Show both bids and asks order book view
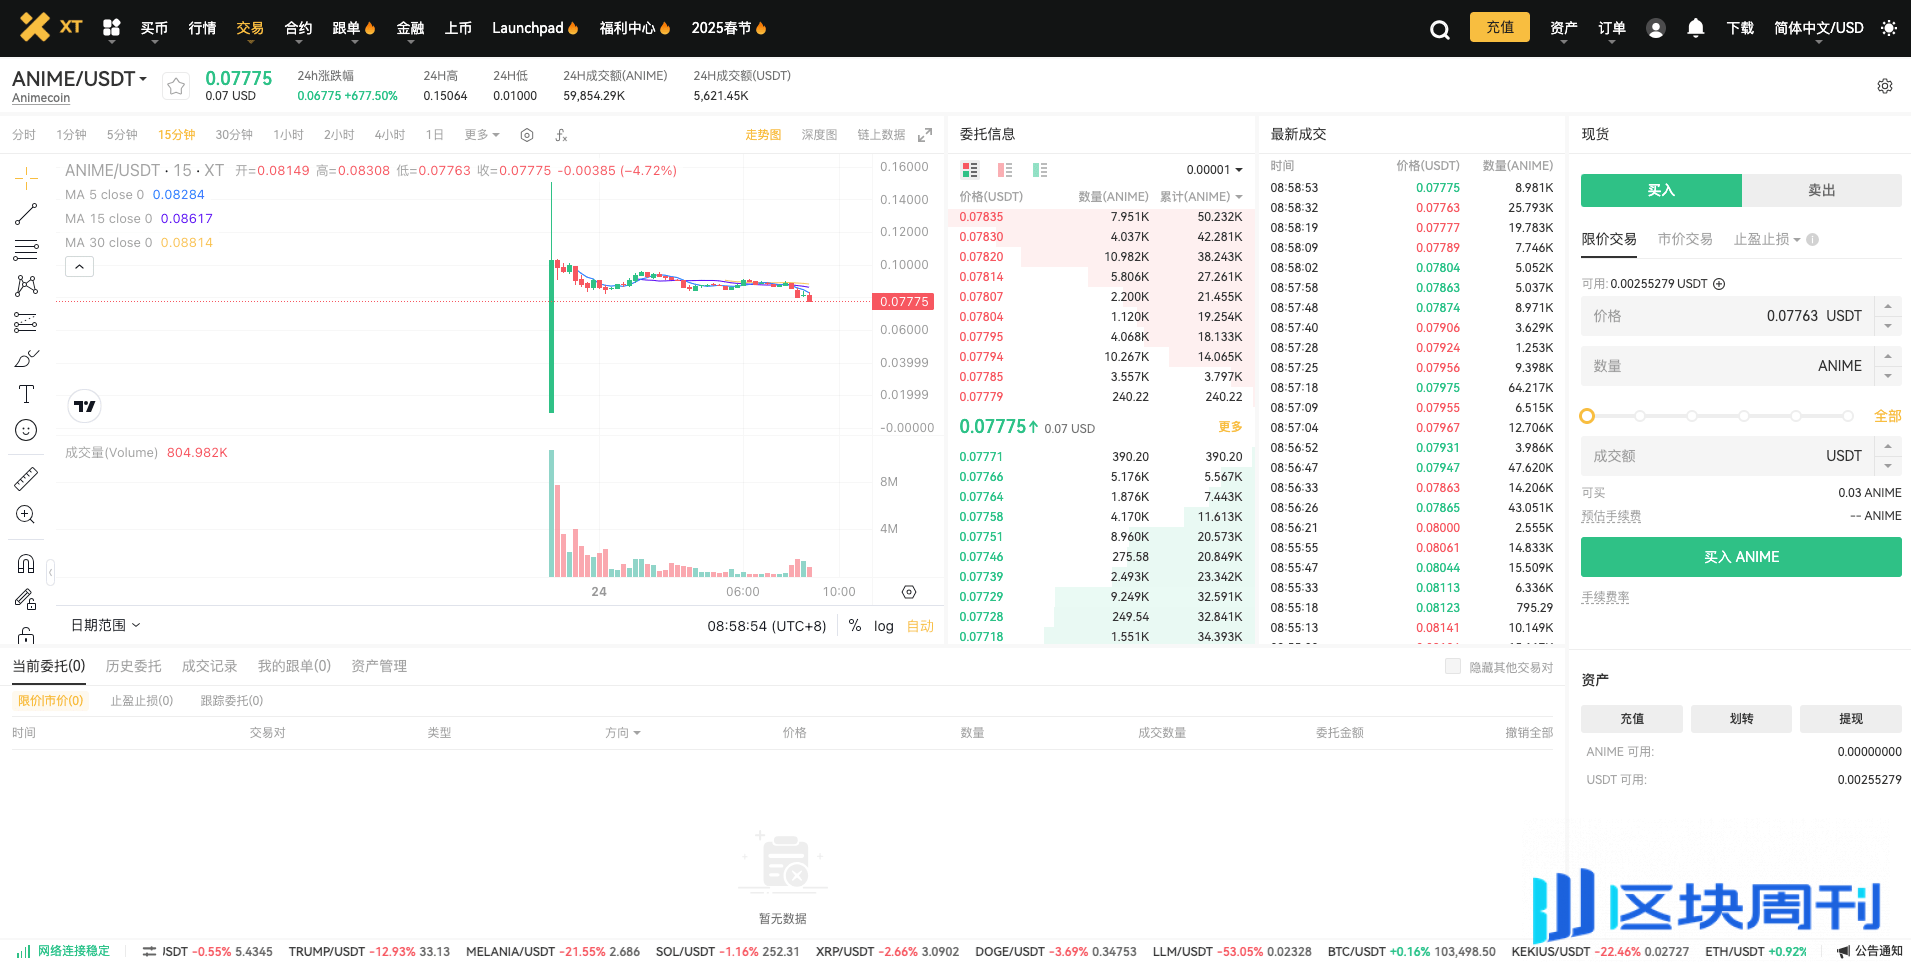This screenshot has width=1911, height=962. coord(970,170)
